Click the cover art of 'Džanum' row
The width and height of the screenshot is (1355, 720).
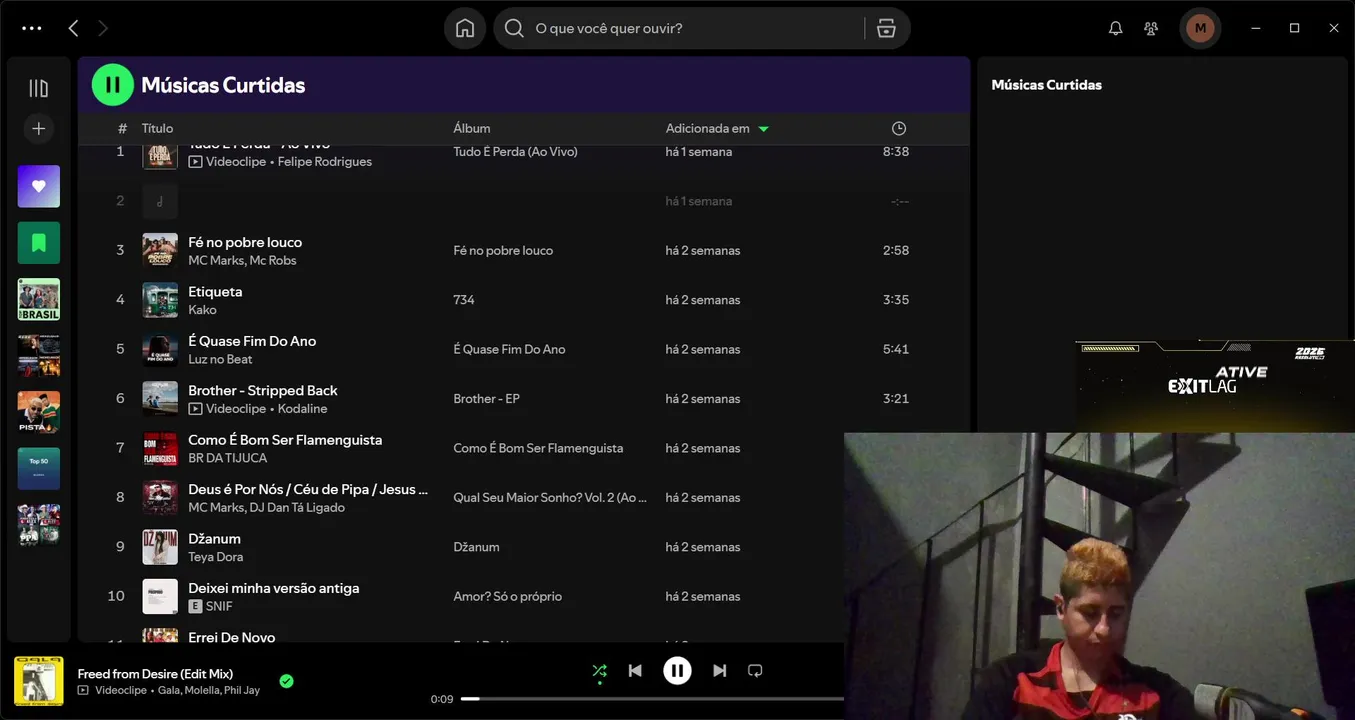coord(160,547)
